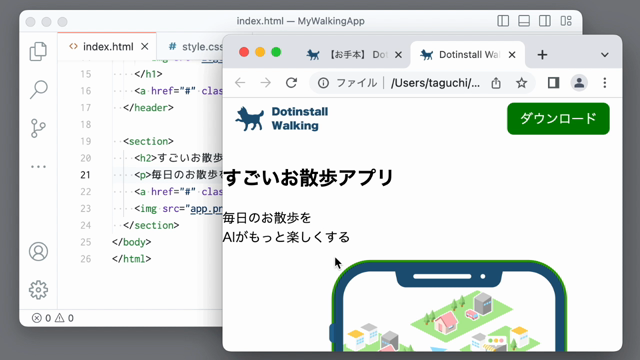Viewport: 640px width, 360px height.
Task: Toggle the bottom panel layout icon
Action: coord(524,21)
